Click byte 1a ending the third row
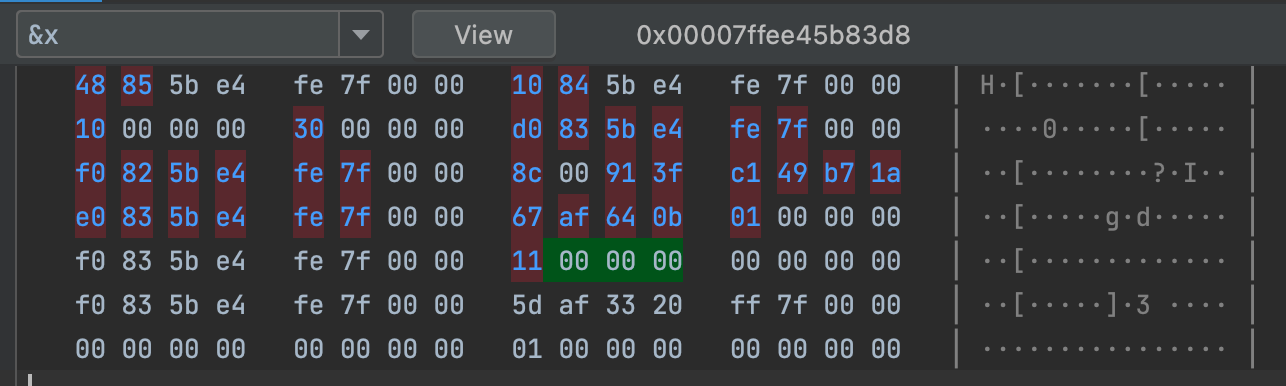 coord(885,173)
